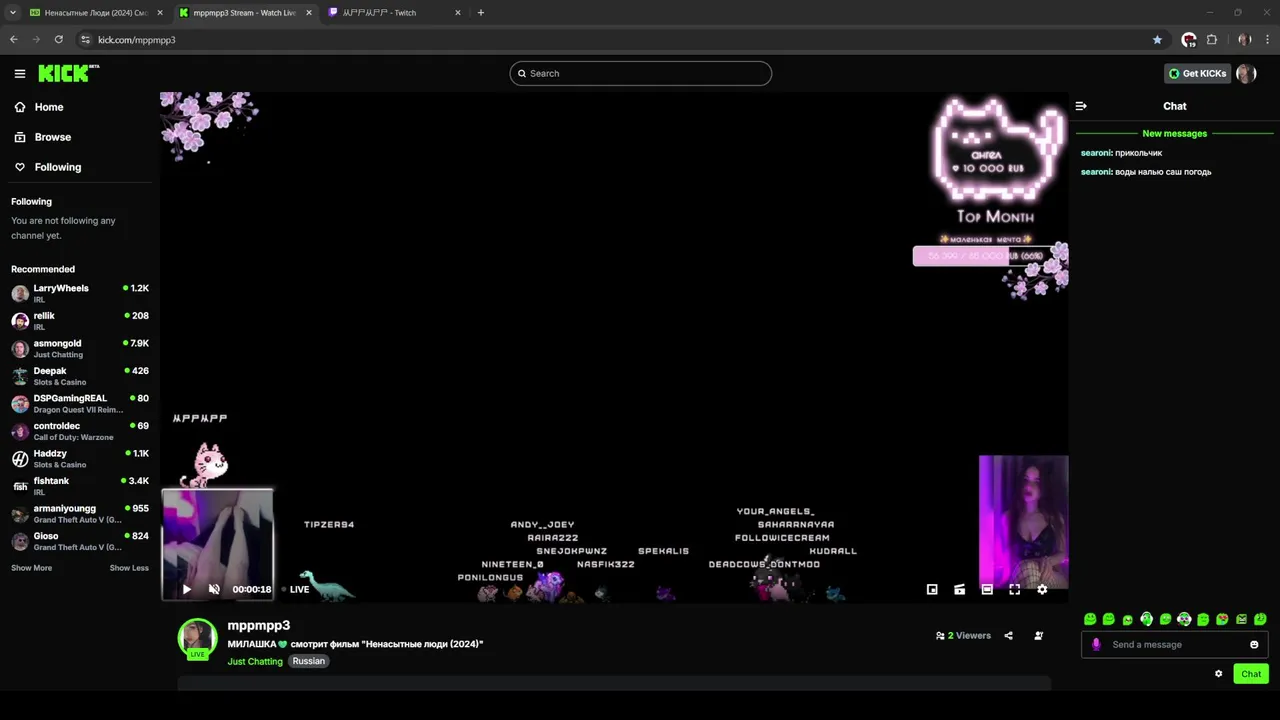Image resolution: width=1280 pixels, height=720 pixels.
Task: Reload the page
Action: tap(59, 40)
